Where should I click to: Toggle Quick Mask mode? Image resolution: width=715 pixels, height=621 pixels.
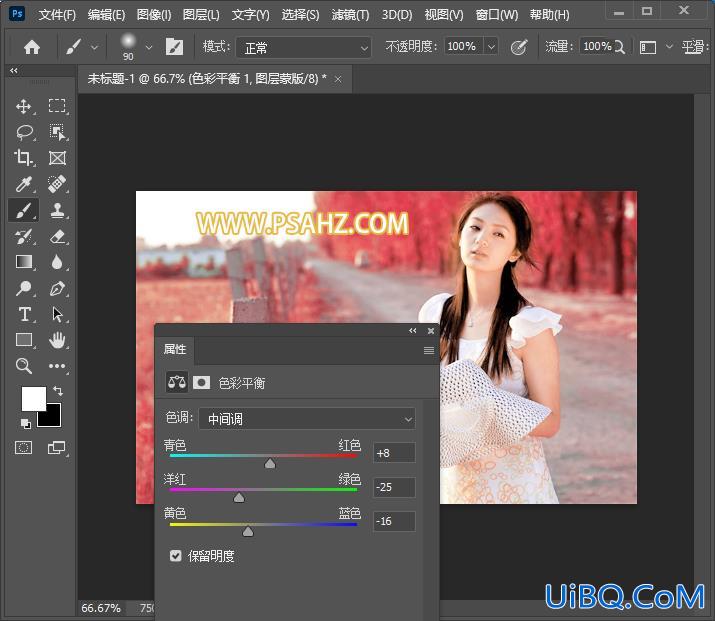[23, 448]
